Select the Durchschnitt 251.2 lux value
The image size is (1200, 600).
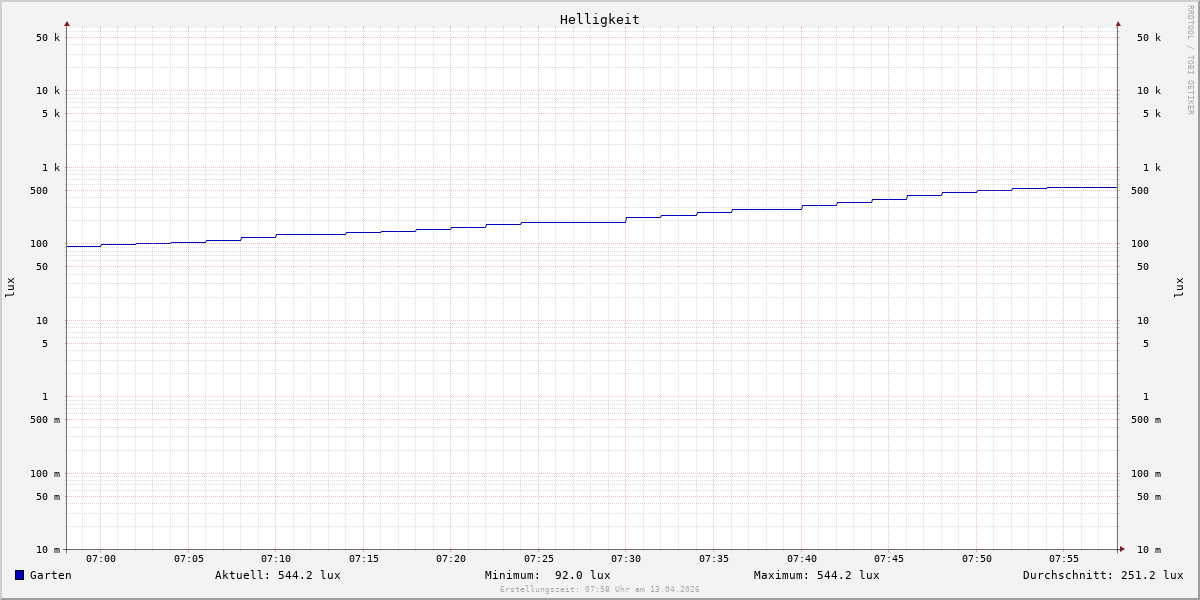tap(1102, 575)
